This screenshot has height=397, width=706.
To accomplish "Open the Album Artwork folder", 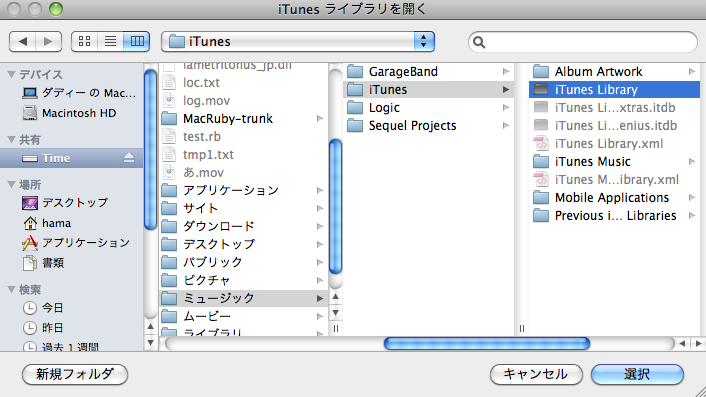I will [x=614, y=72].
